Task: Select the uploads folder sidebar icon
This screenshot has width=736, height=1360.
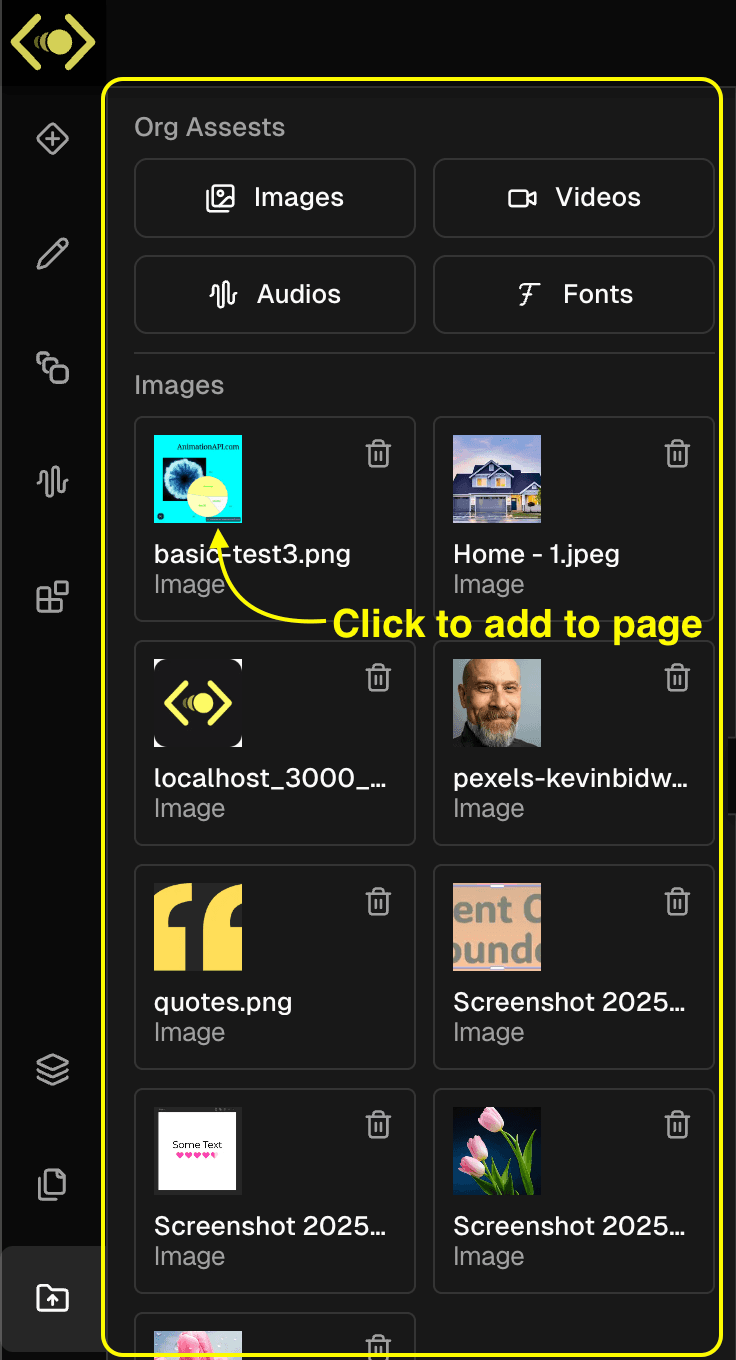Action: tap(52, 1299)
